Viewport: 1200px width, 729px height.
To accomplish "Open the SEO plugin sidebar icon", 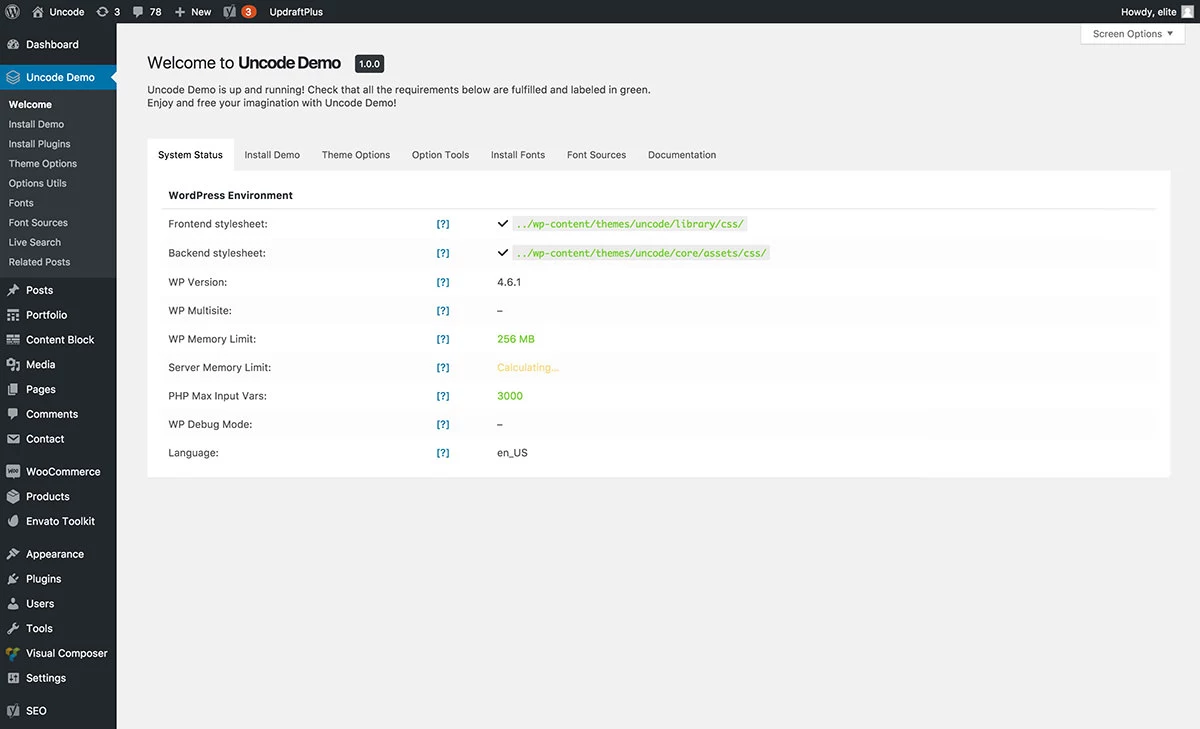I will [14, 710].
